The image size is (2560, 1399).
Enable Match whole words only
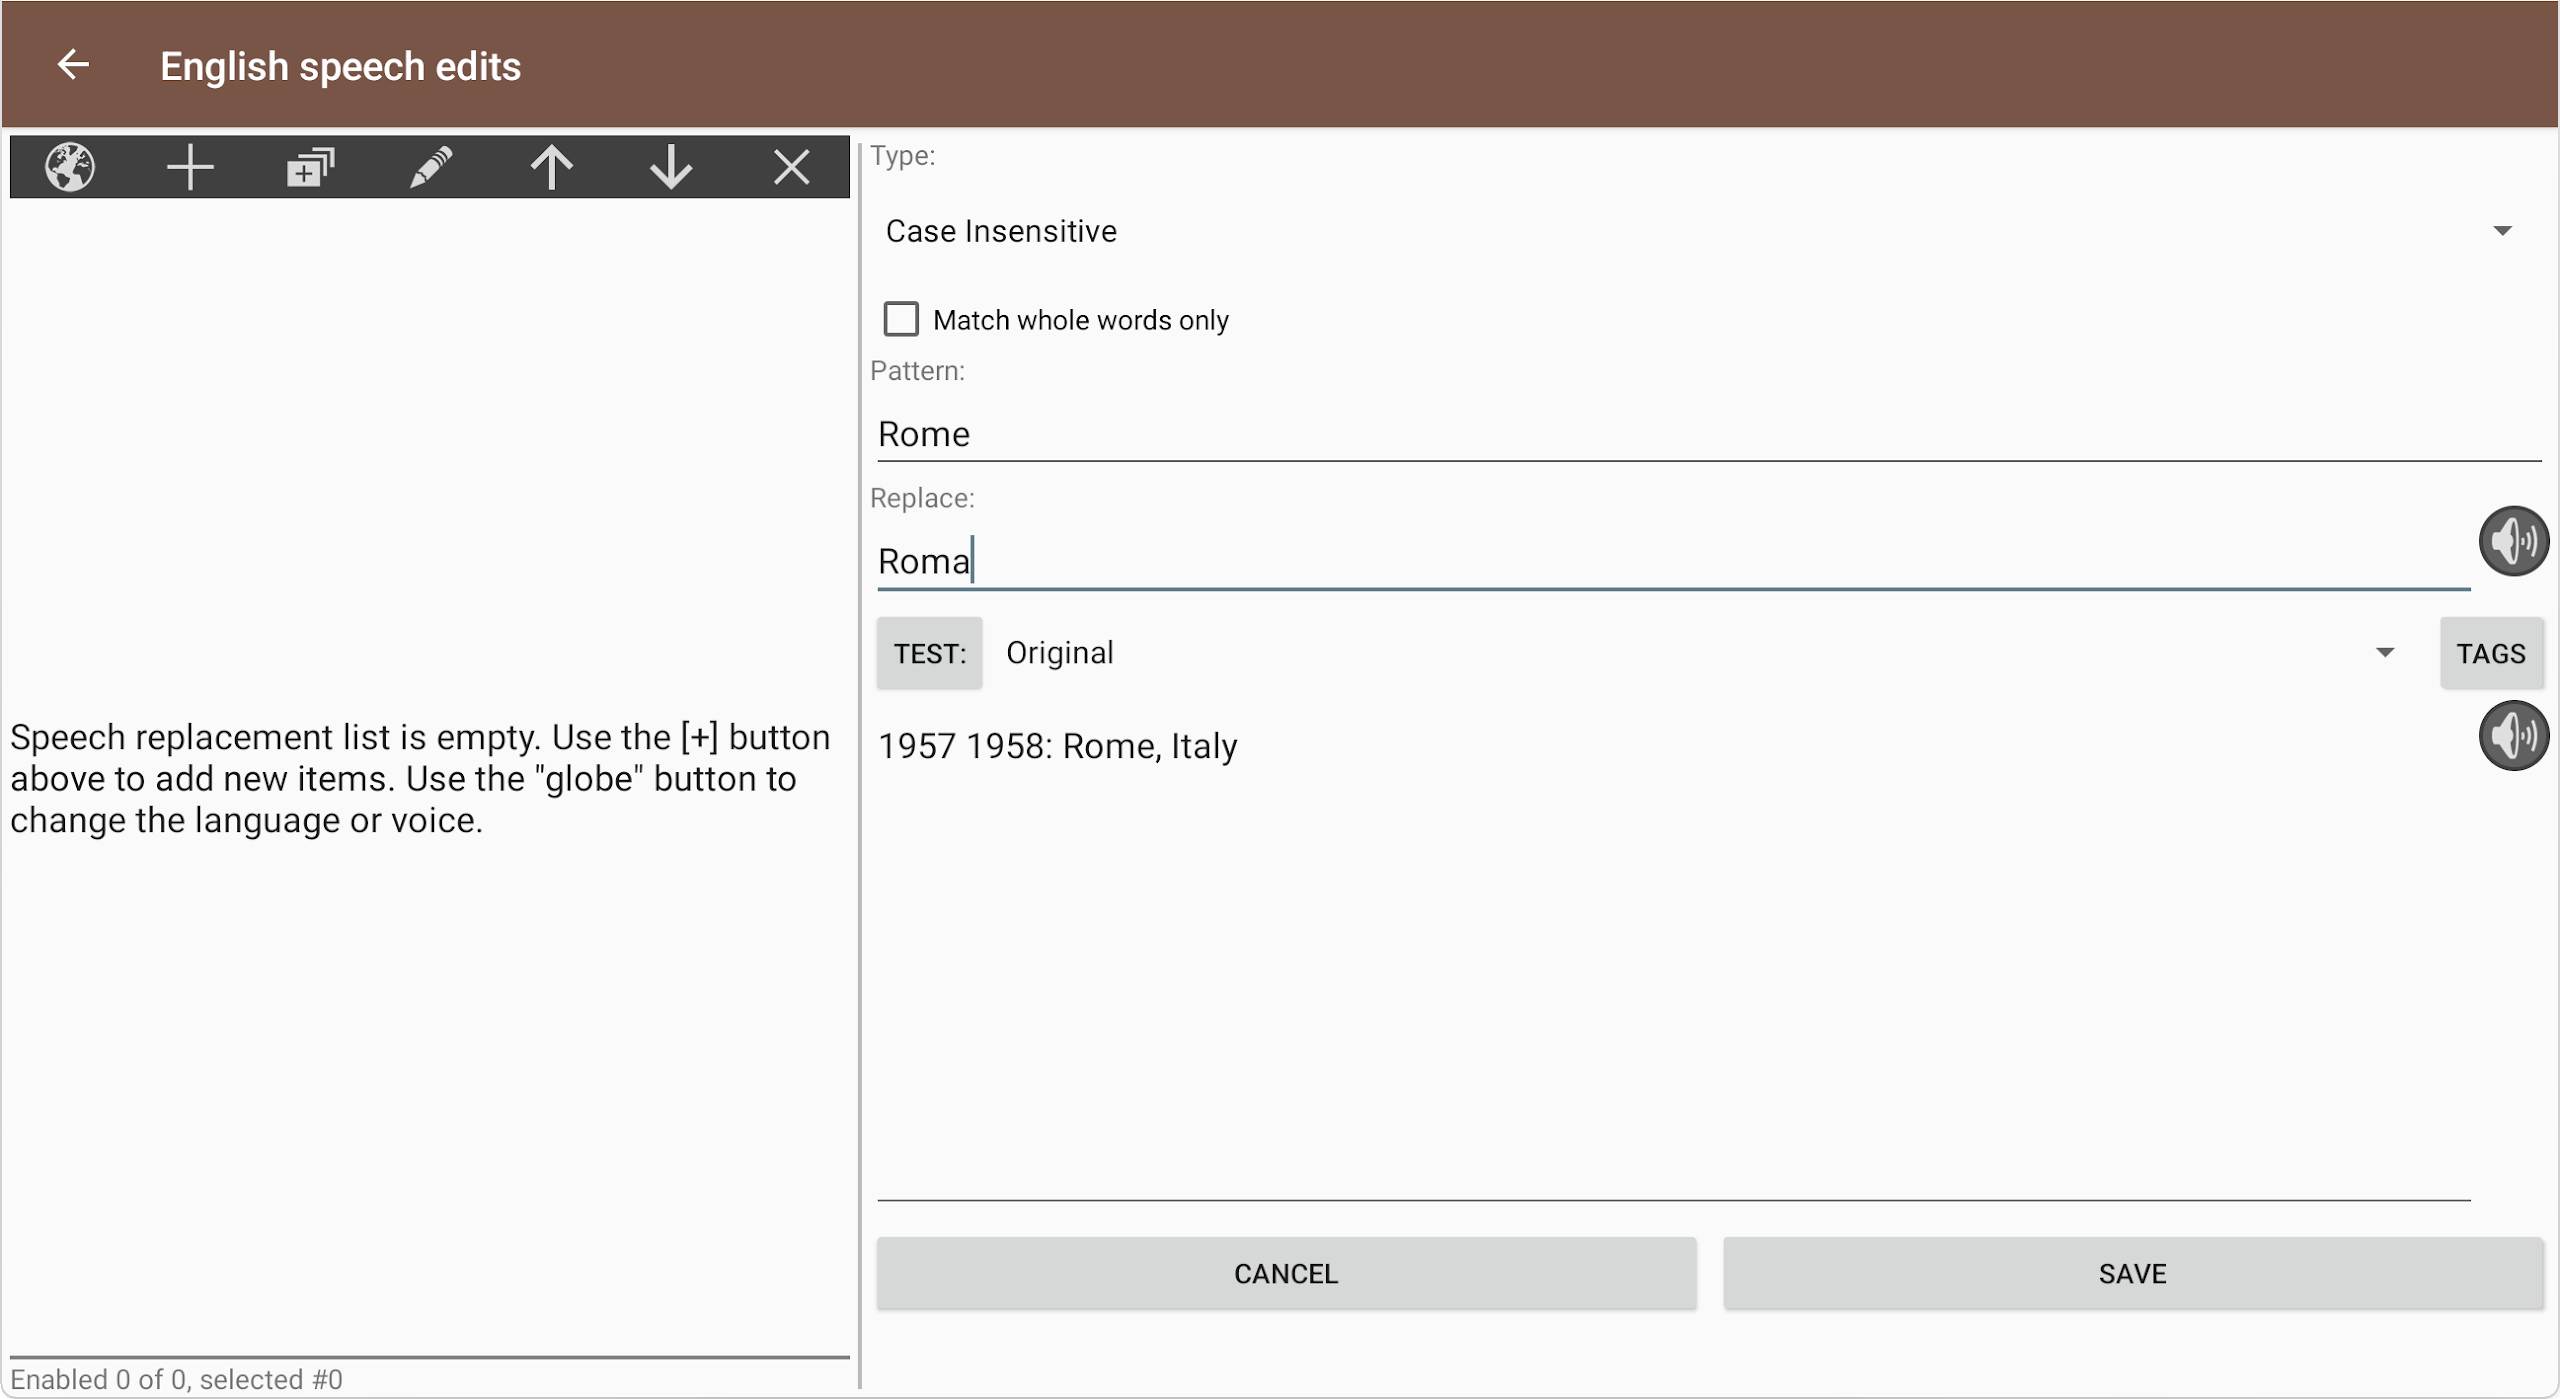[x=901, y=319]
